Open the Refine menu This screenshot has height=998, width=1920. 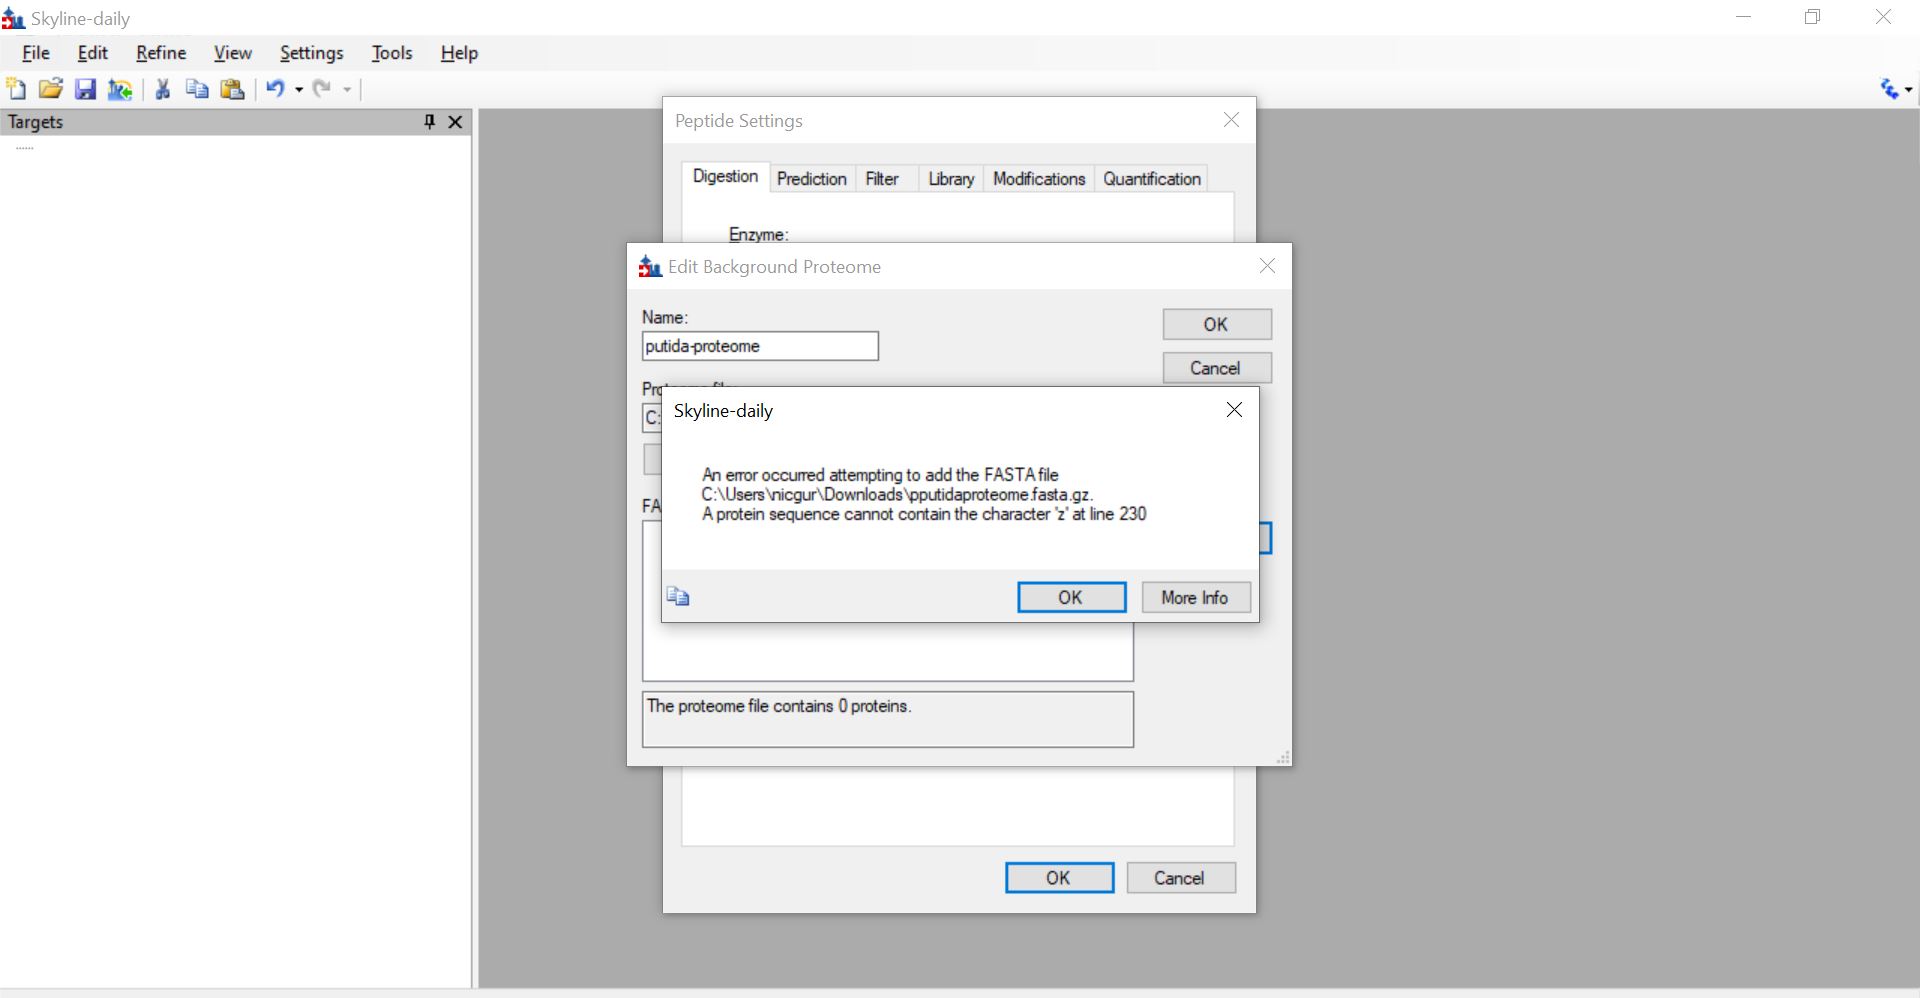(x=161, y=53)
